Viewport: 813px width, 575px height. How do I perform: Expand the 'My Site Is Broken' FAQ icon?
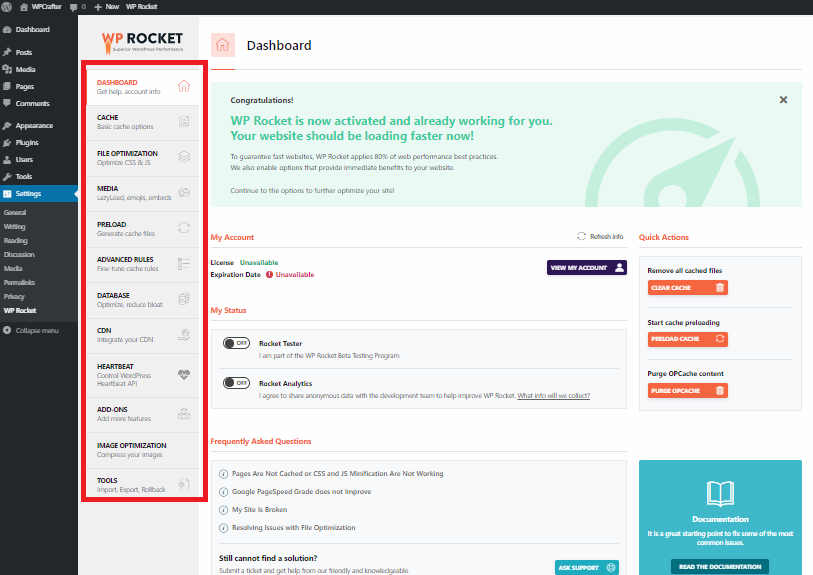click(x=223, y=510)
